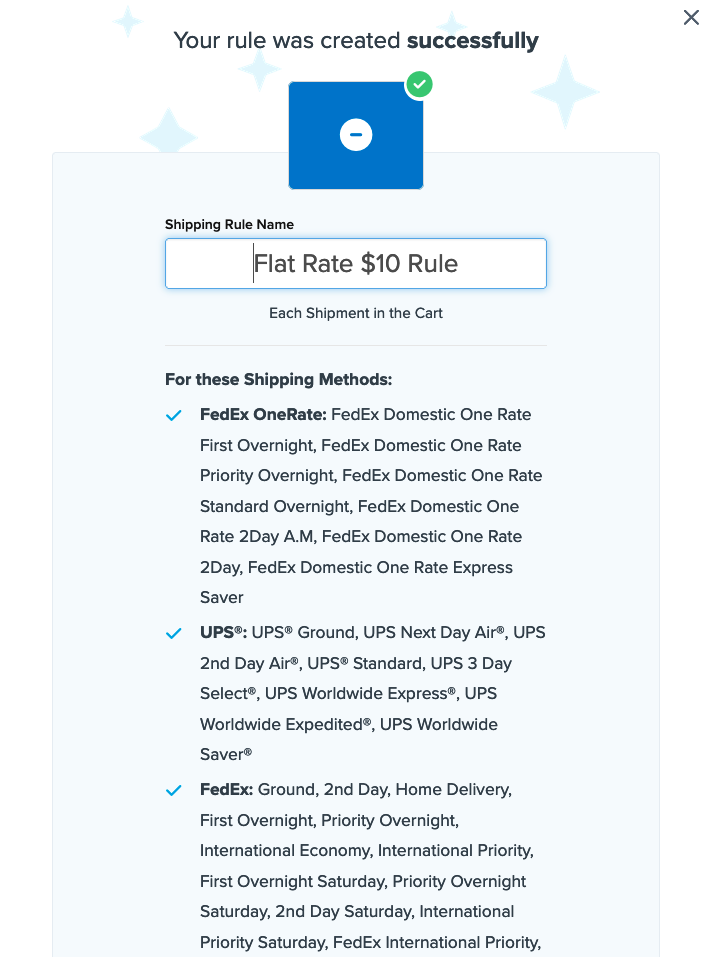Click the bold FedEx OneRate label
The height and width of the screenshot is (957, 709).
263,415
